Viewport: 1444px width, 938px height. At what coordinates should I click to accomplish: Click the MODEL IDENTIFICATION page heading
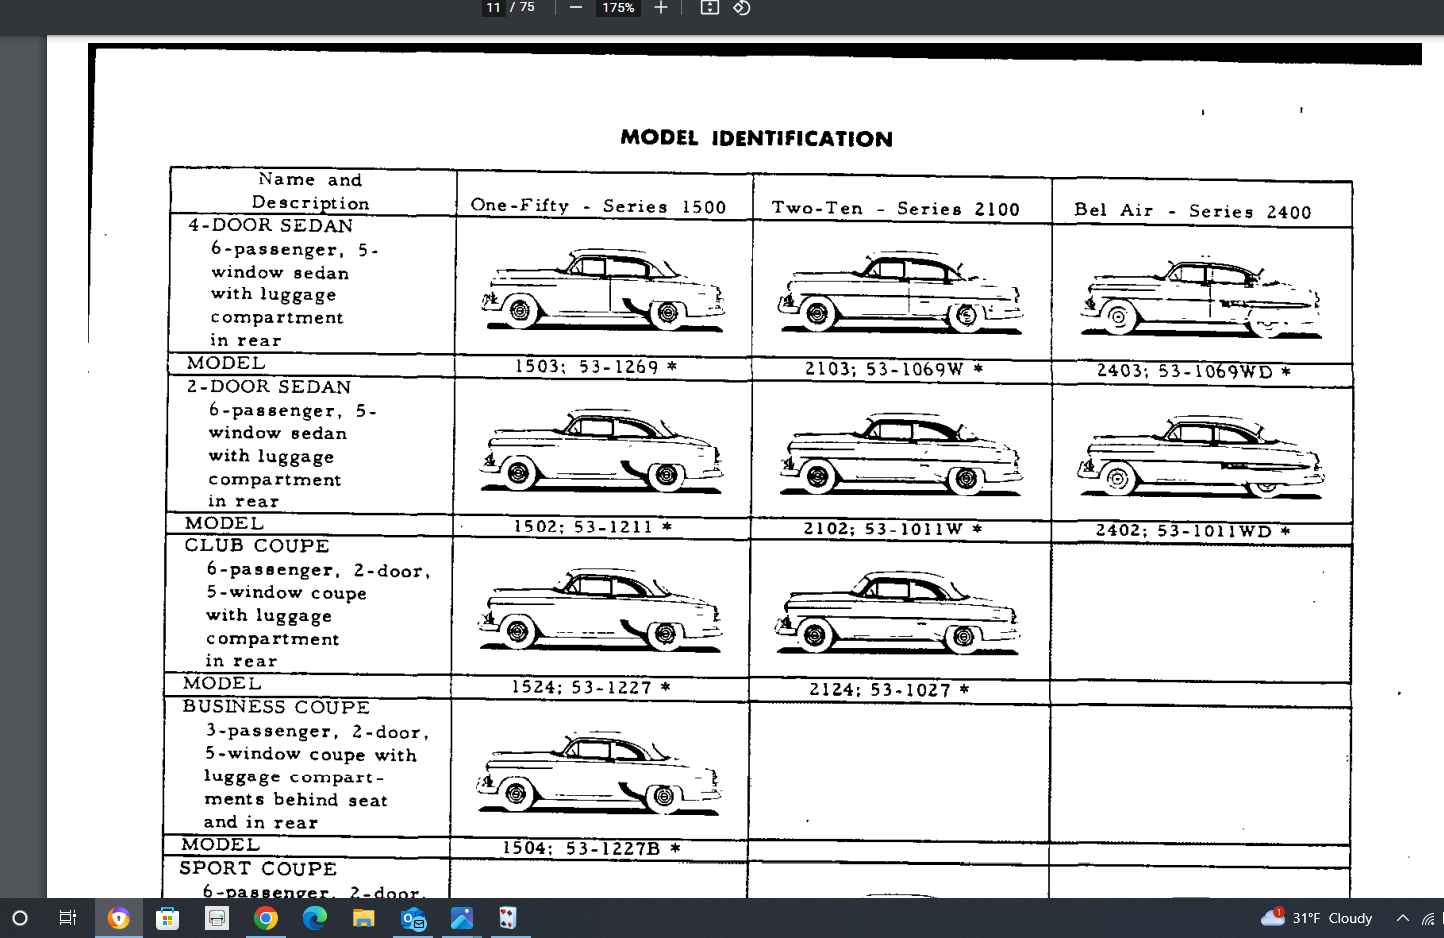756,138
